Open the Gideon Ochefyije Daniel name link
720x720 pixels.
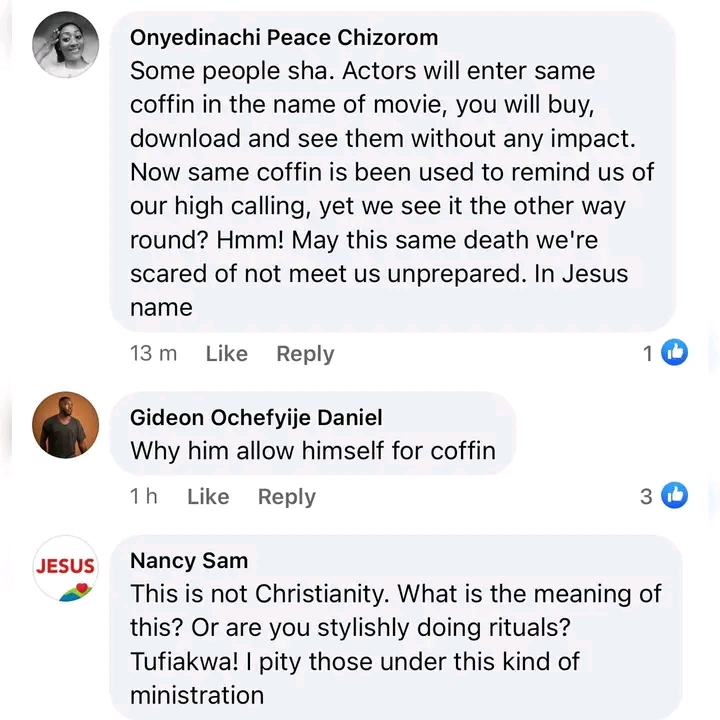point(256,417)
